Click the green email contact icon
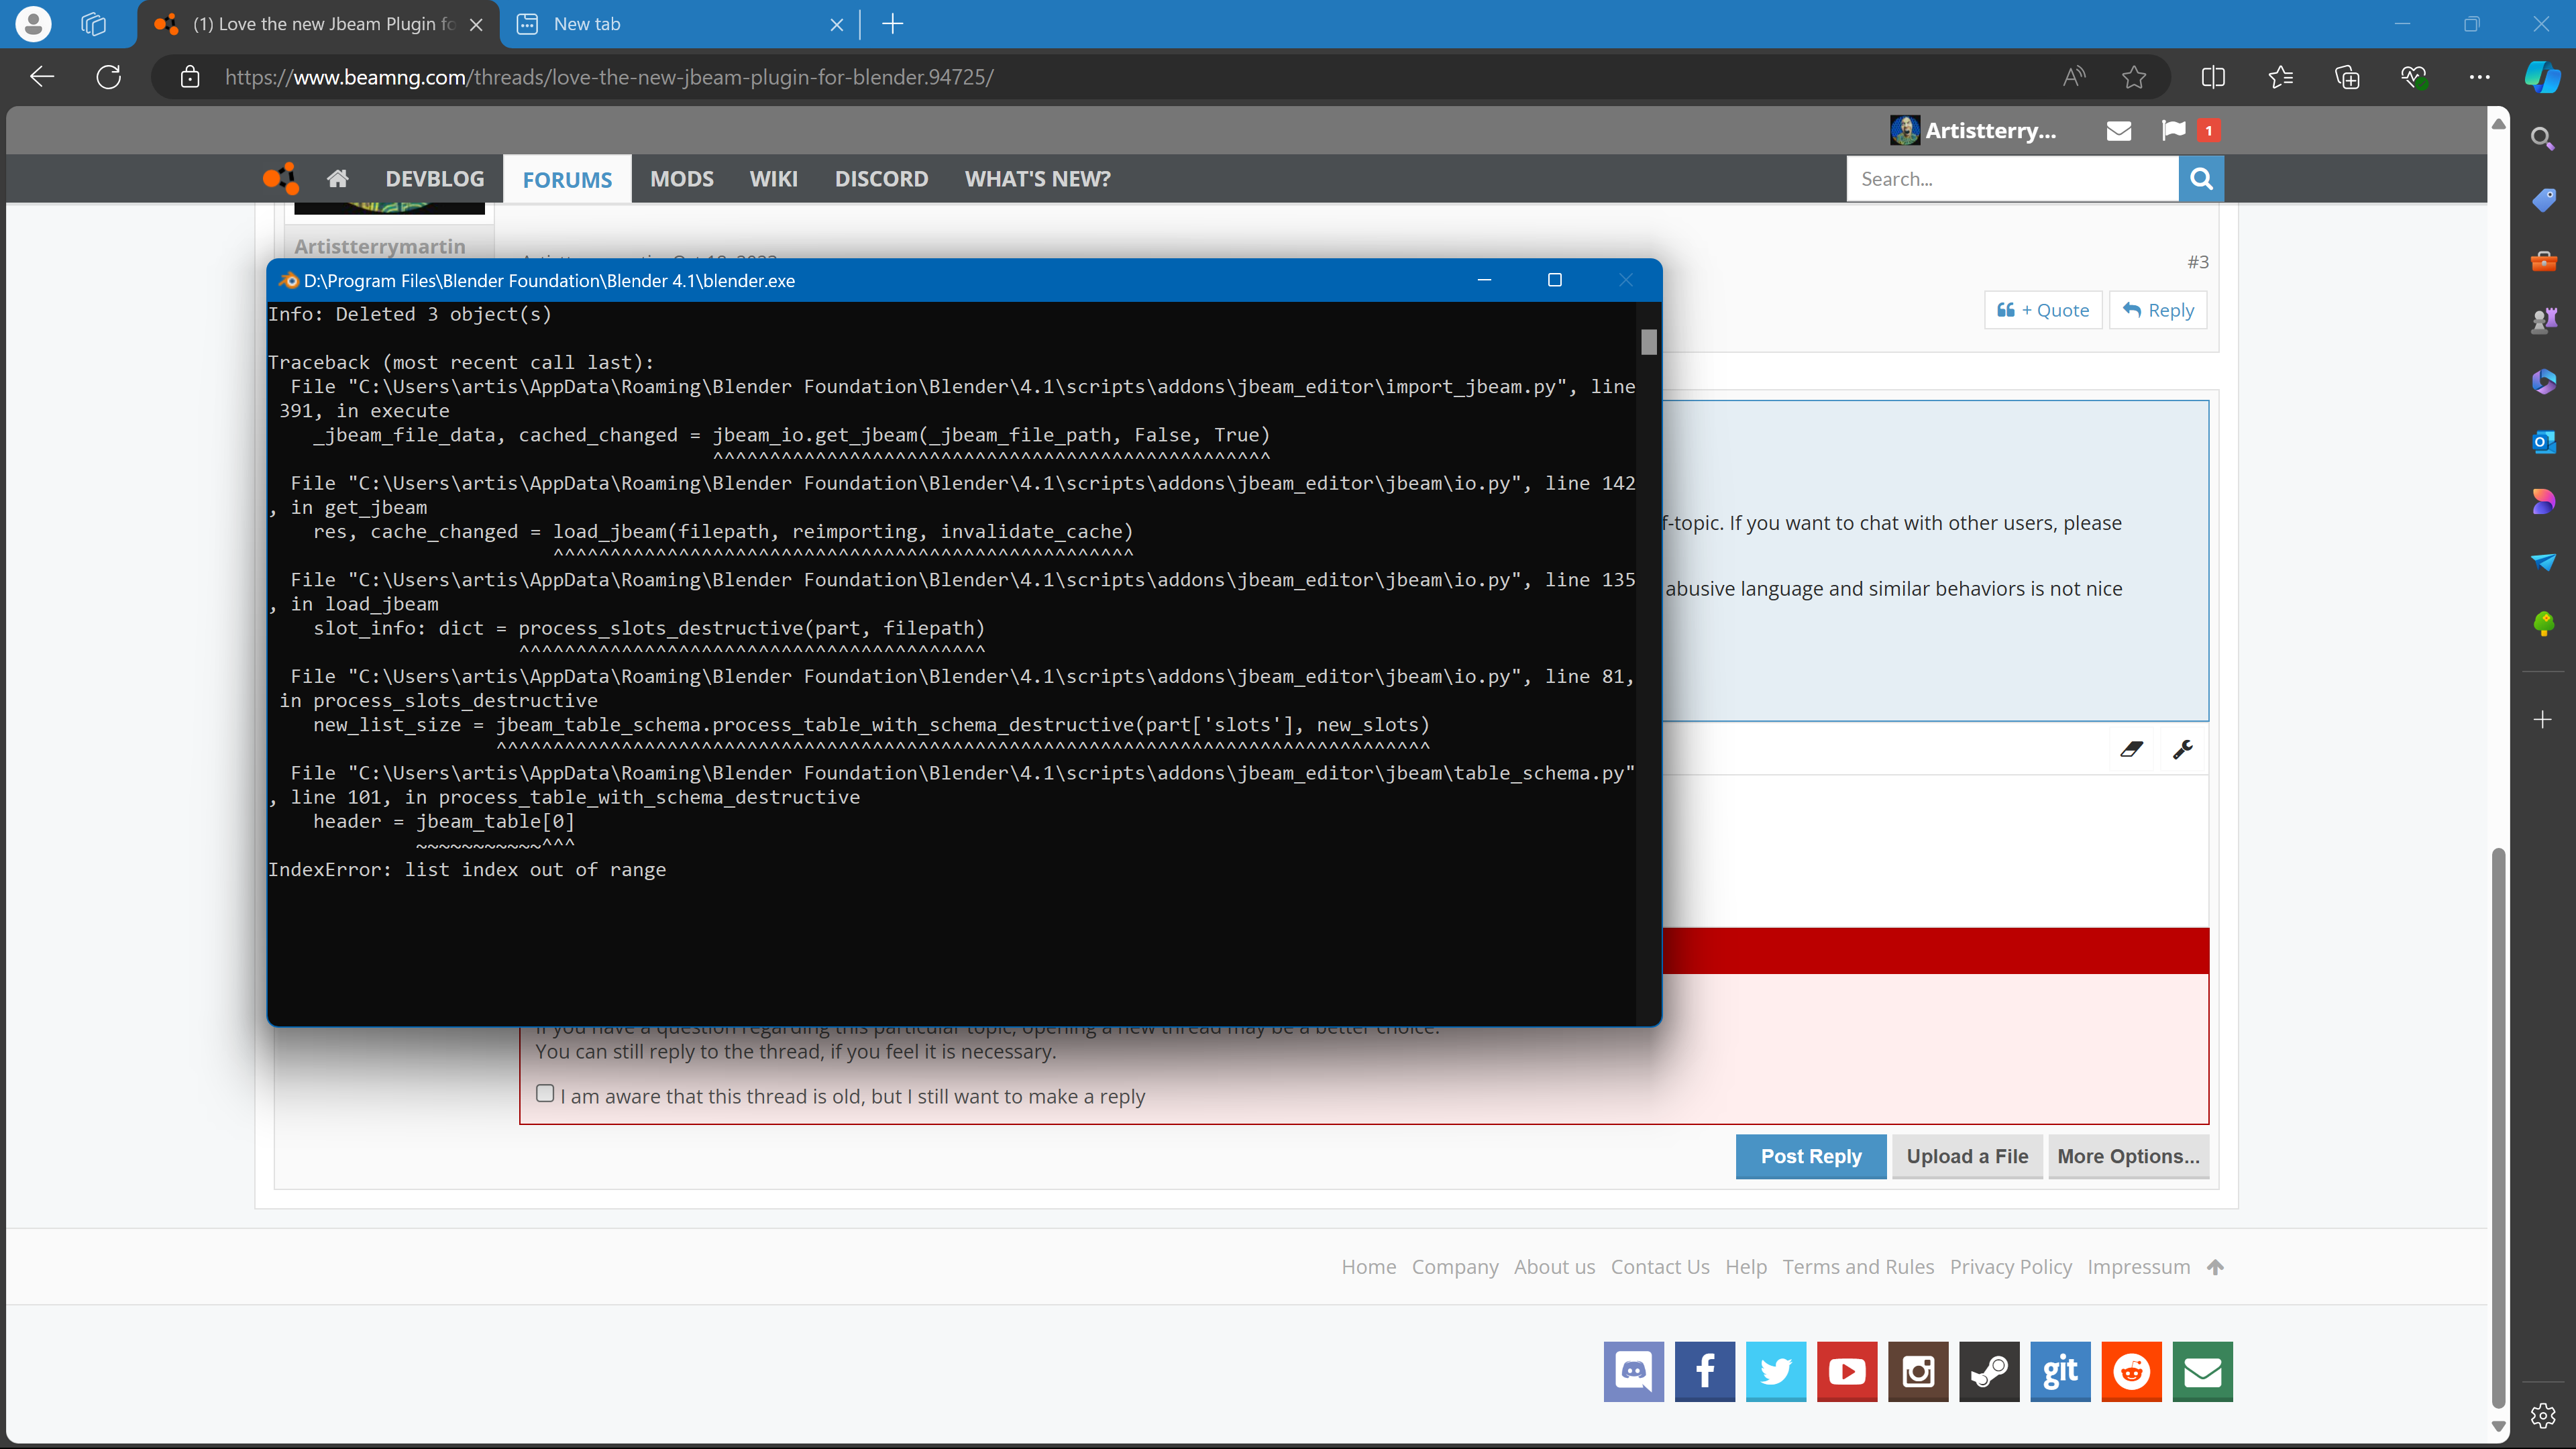Screen dimensions: 2576x1449 coord(2202,1371)
